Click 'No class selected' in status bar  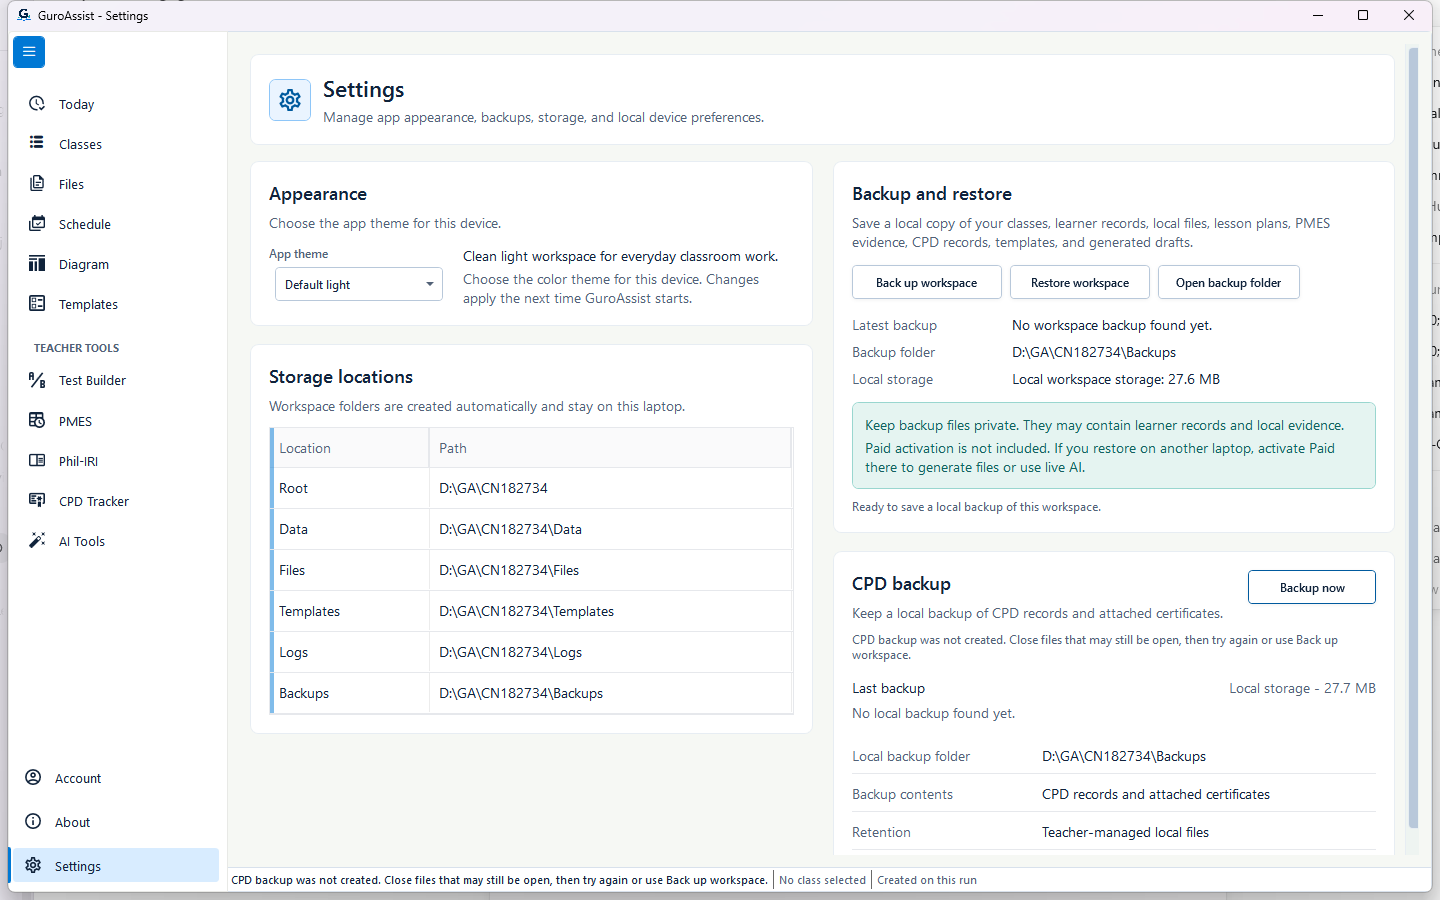tap(822, 880)
